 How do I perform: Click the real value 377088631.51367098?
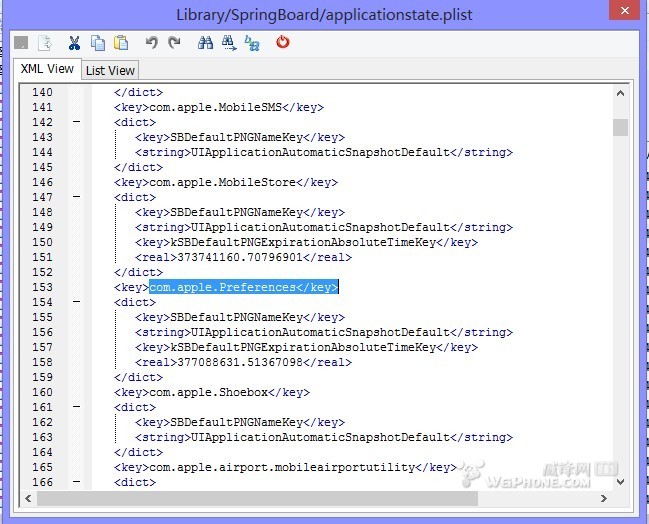click(240, 362)
